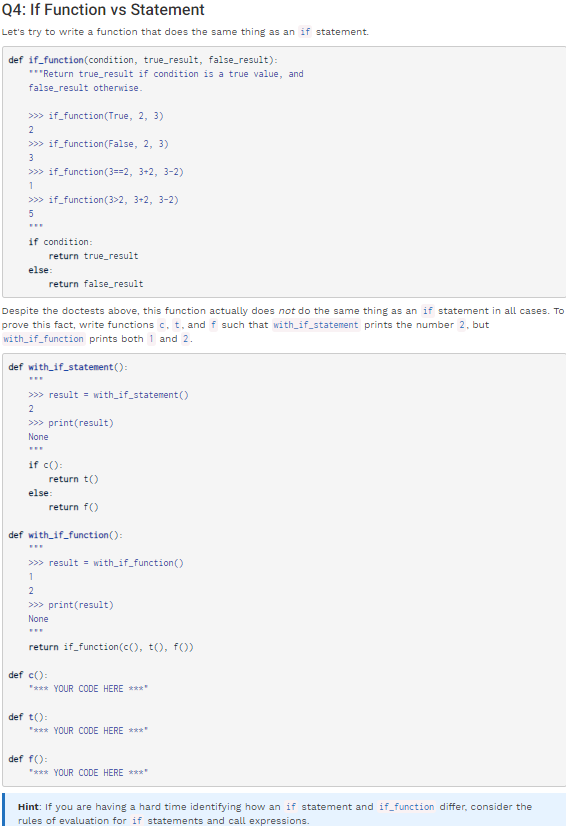Click 'return if_function(c(), t(), f())' line
Viewport: 566px width, 826px height.
111,647
